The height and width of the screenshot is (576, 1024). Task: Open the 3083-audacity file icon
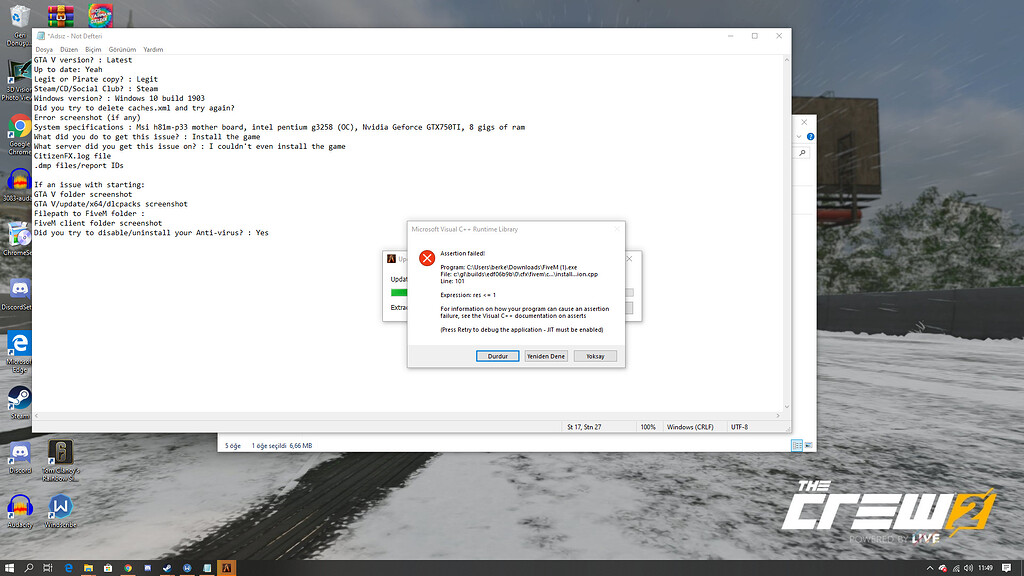coord(19,185)
